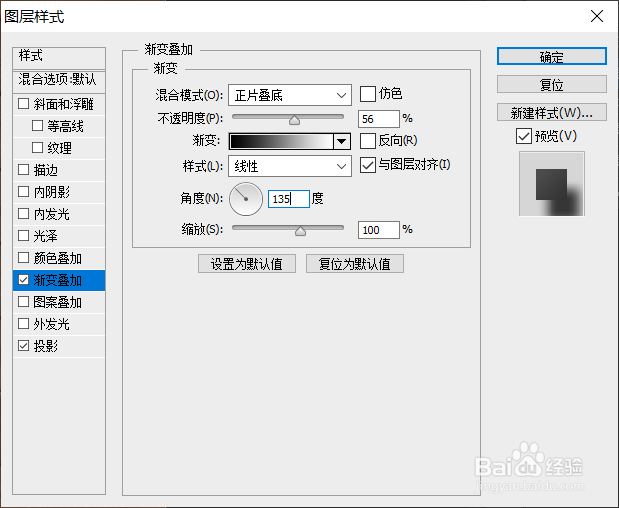
Task: Open the 混合模式 dropdown showing 正片叠底
Action: click(x=290, y=95)
